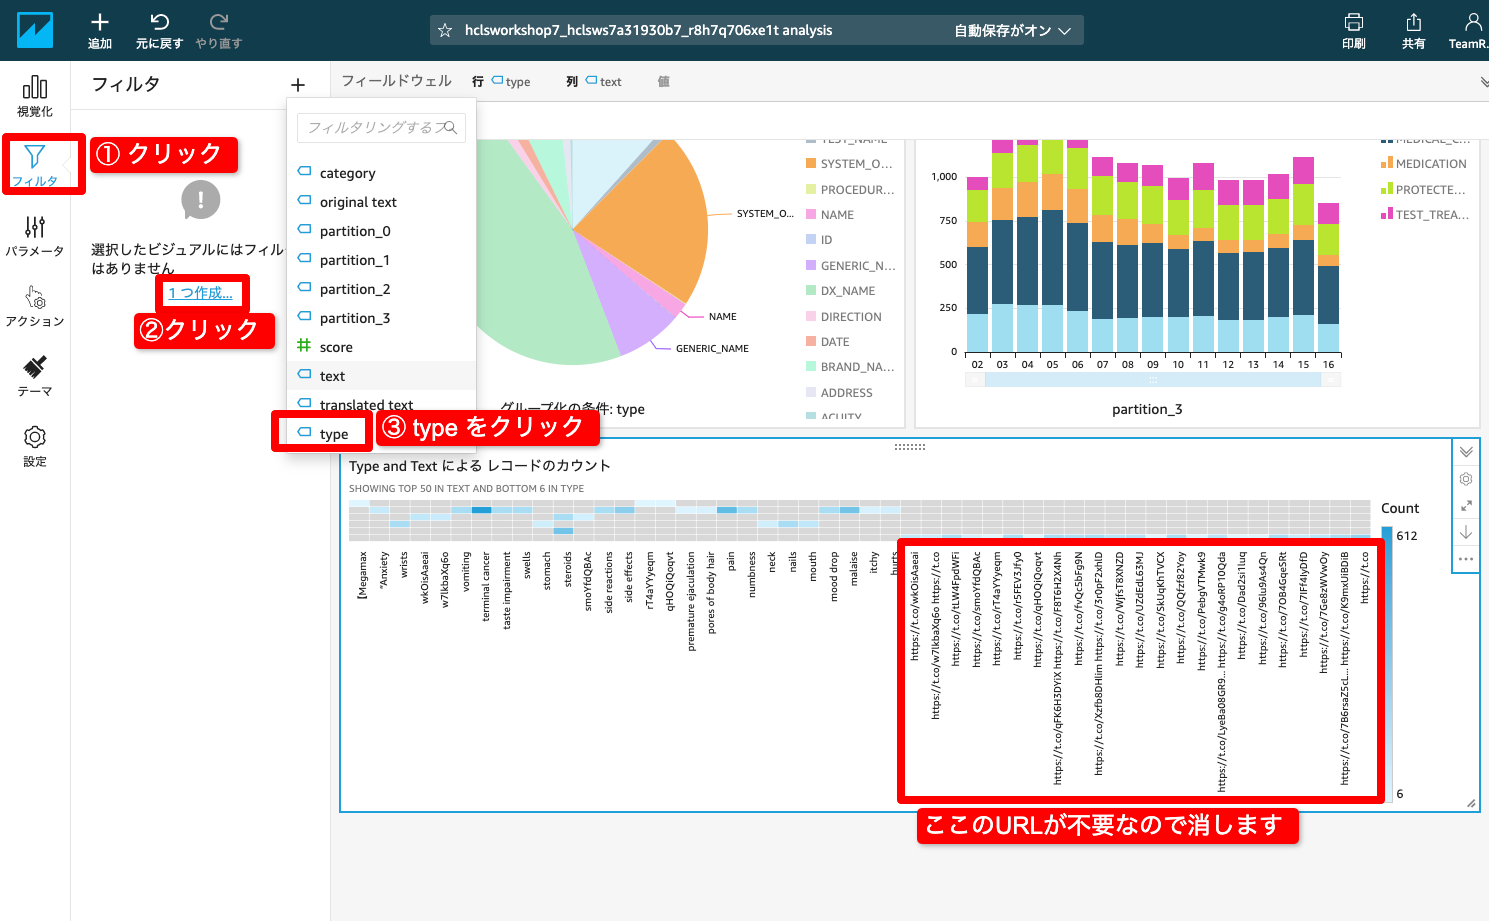The width and height of the screenshot is (1489, 921).
Task: Collapse the heatmap visual menu chevron
Action: pos(1466,452)
